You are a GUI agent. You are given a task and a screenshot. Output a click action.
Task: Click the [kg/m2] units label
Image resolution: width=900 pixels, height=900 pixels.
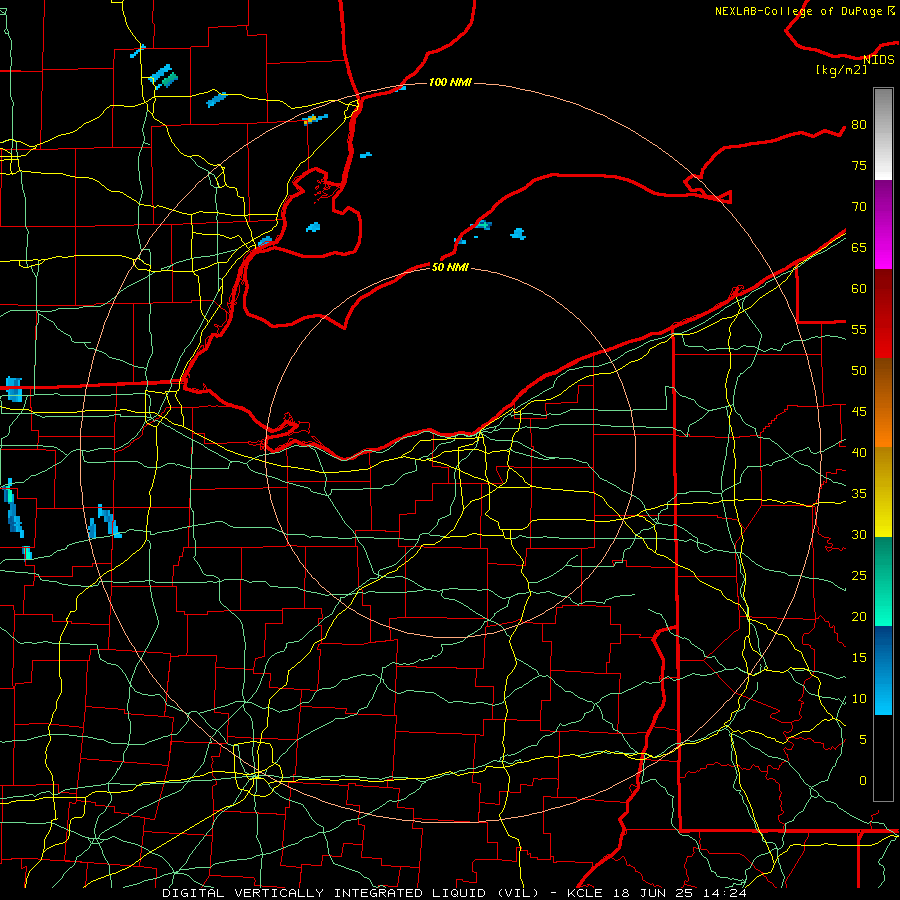point(841,71)
